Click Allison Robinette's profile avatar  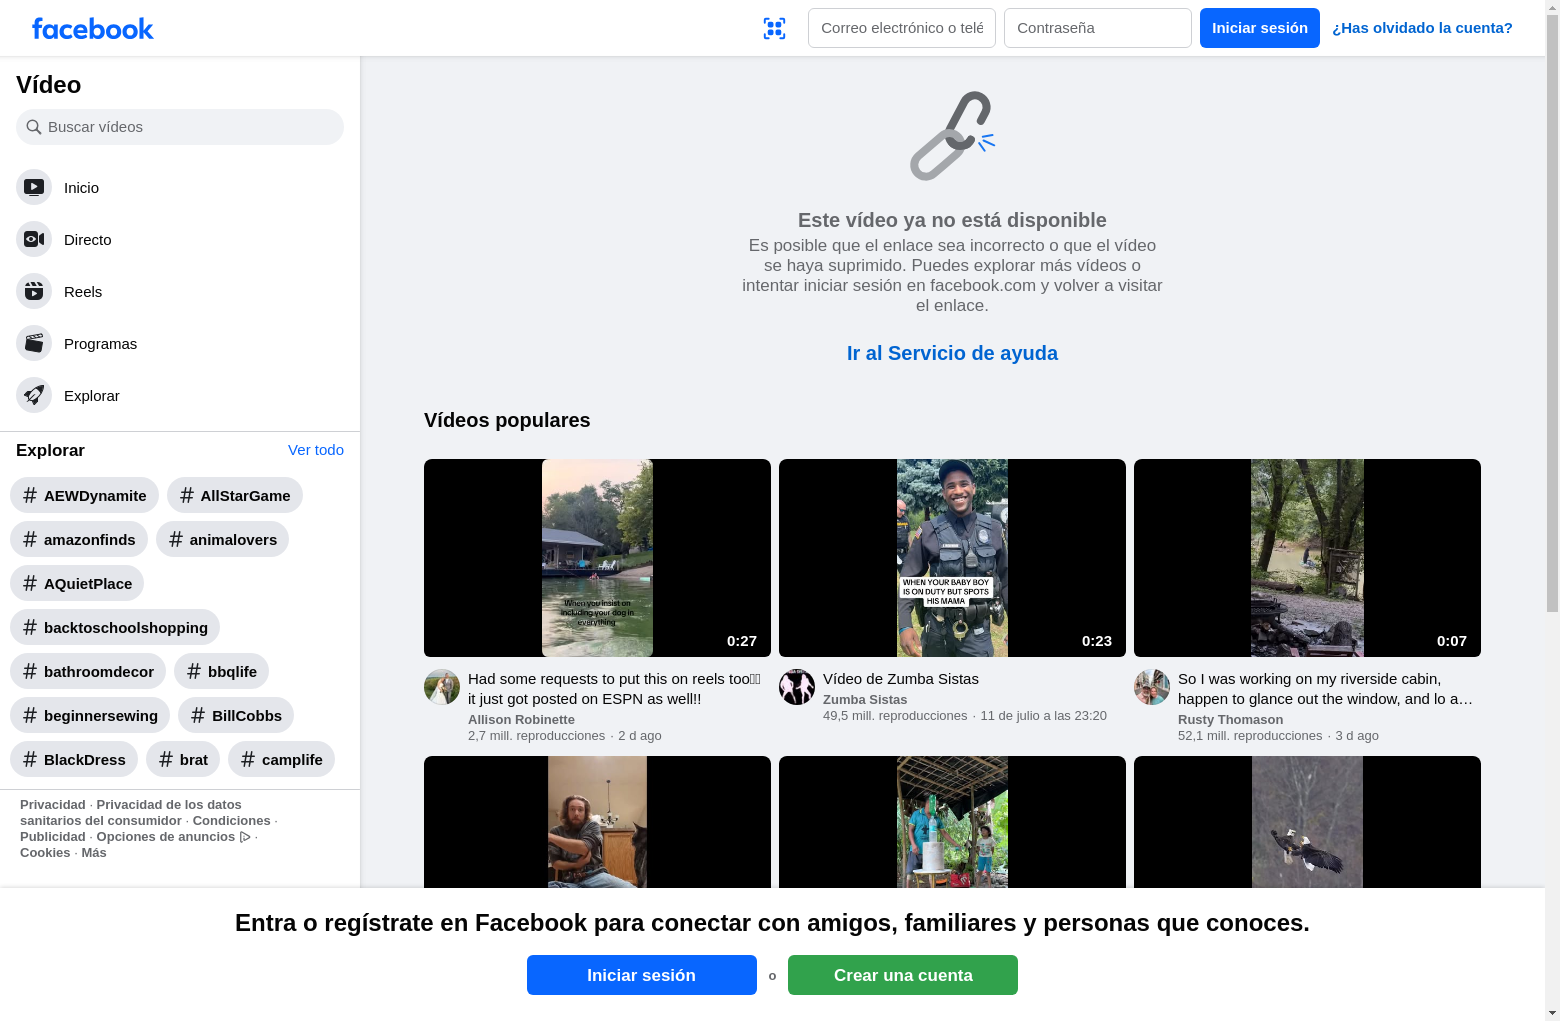(442, 687)
